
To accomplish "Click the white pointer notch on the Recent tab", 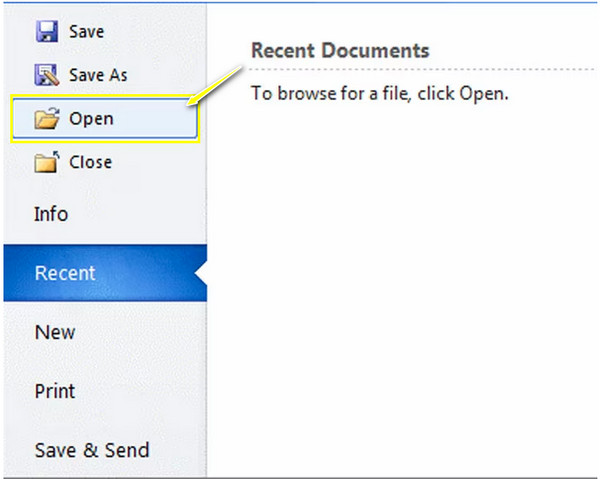I will (x=201, y=273).
